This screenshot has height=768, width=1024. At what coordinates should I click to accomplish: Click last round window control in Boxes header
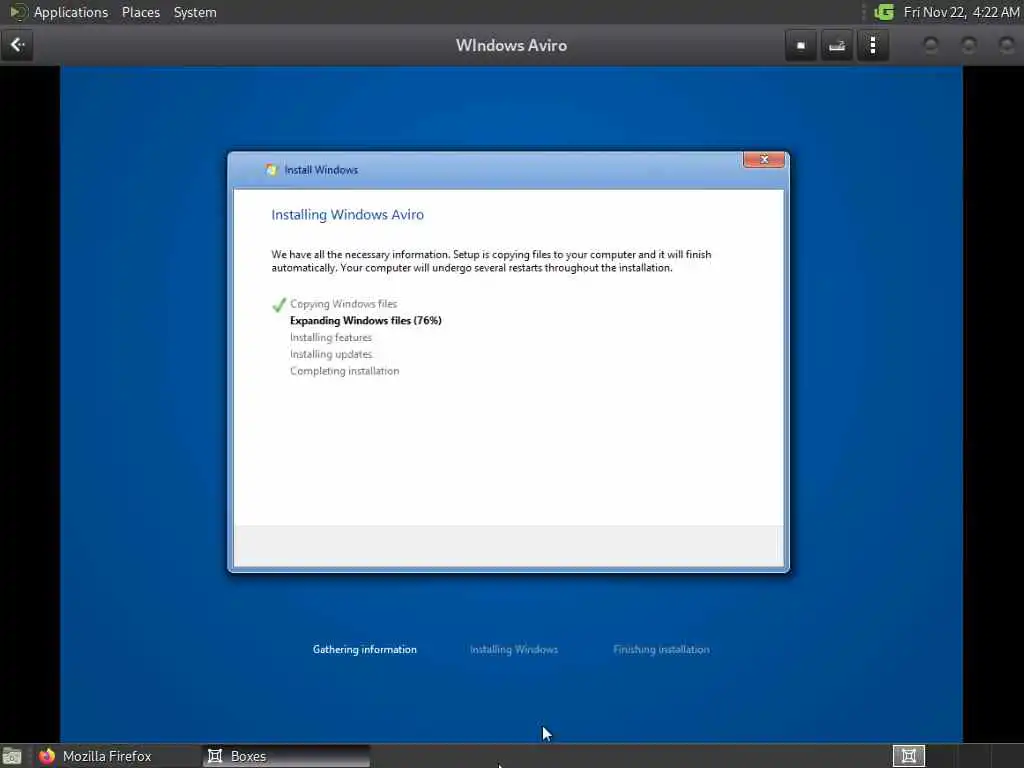pos(1006,45)
